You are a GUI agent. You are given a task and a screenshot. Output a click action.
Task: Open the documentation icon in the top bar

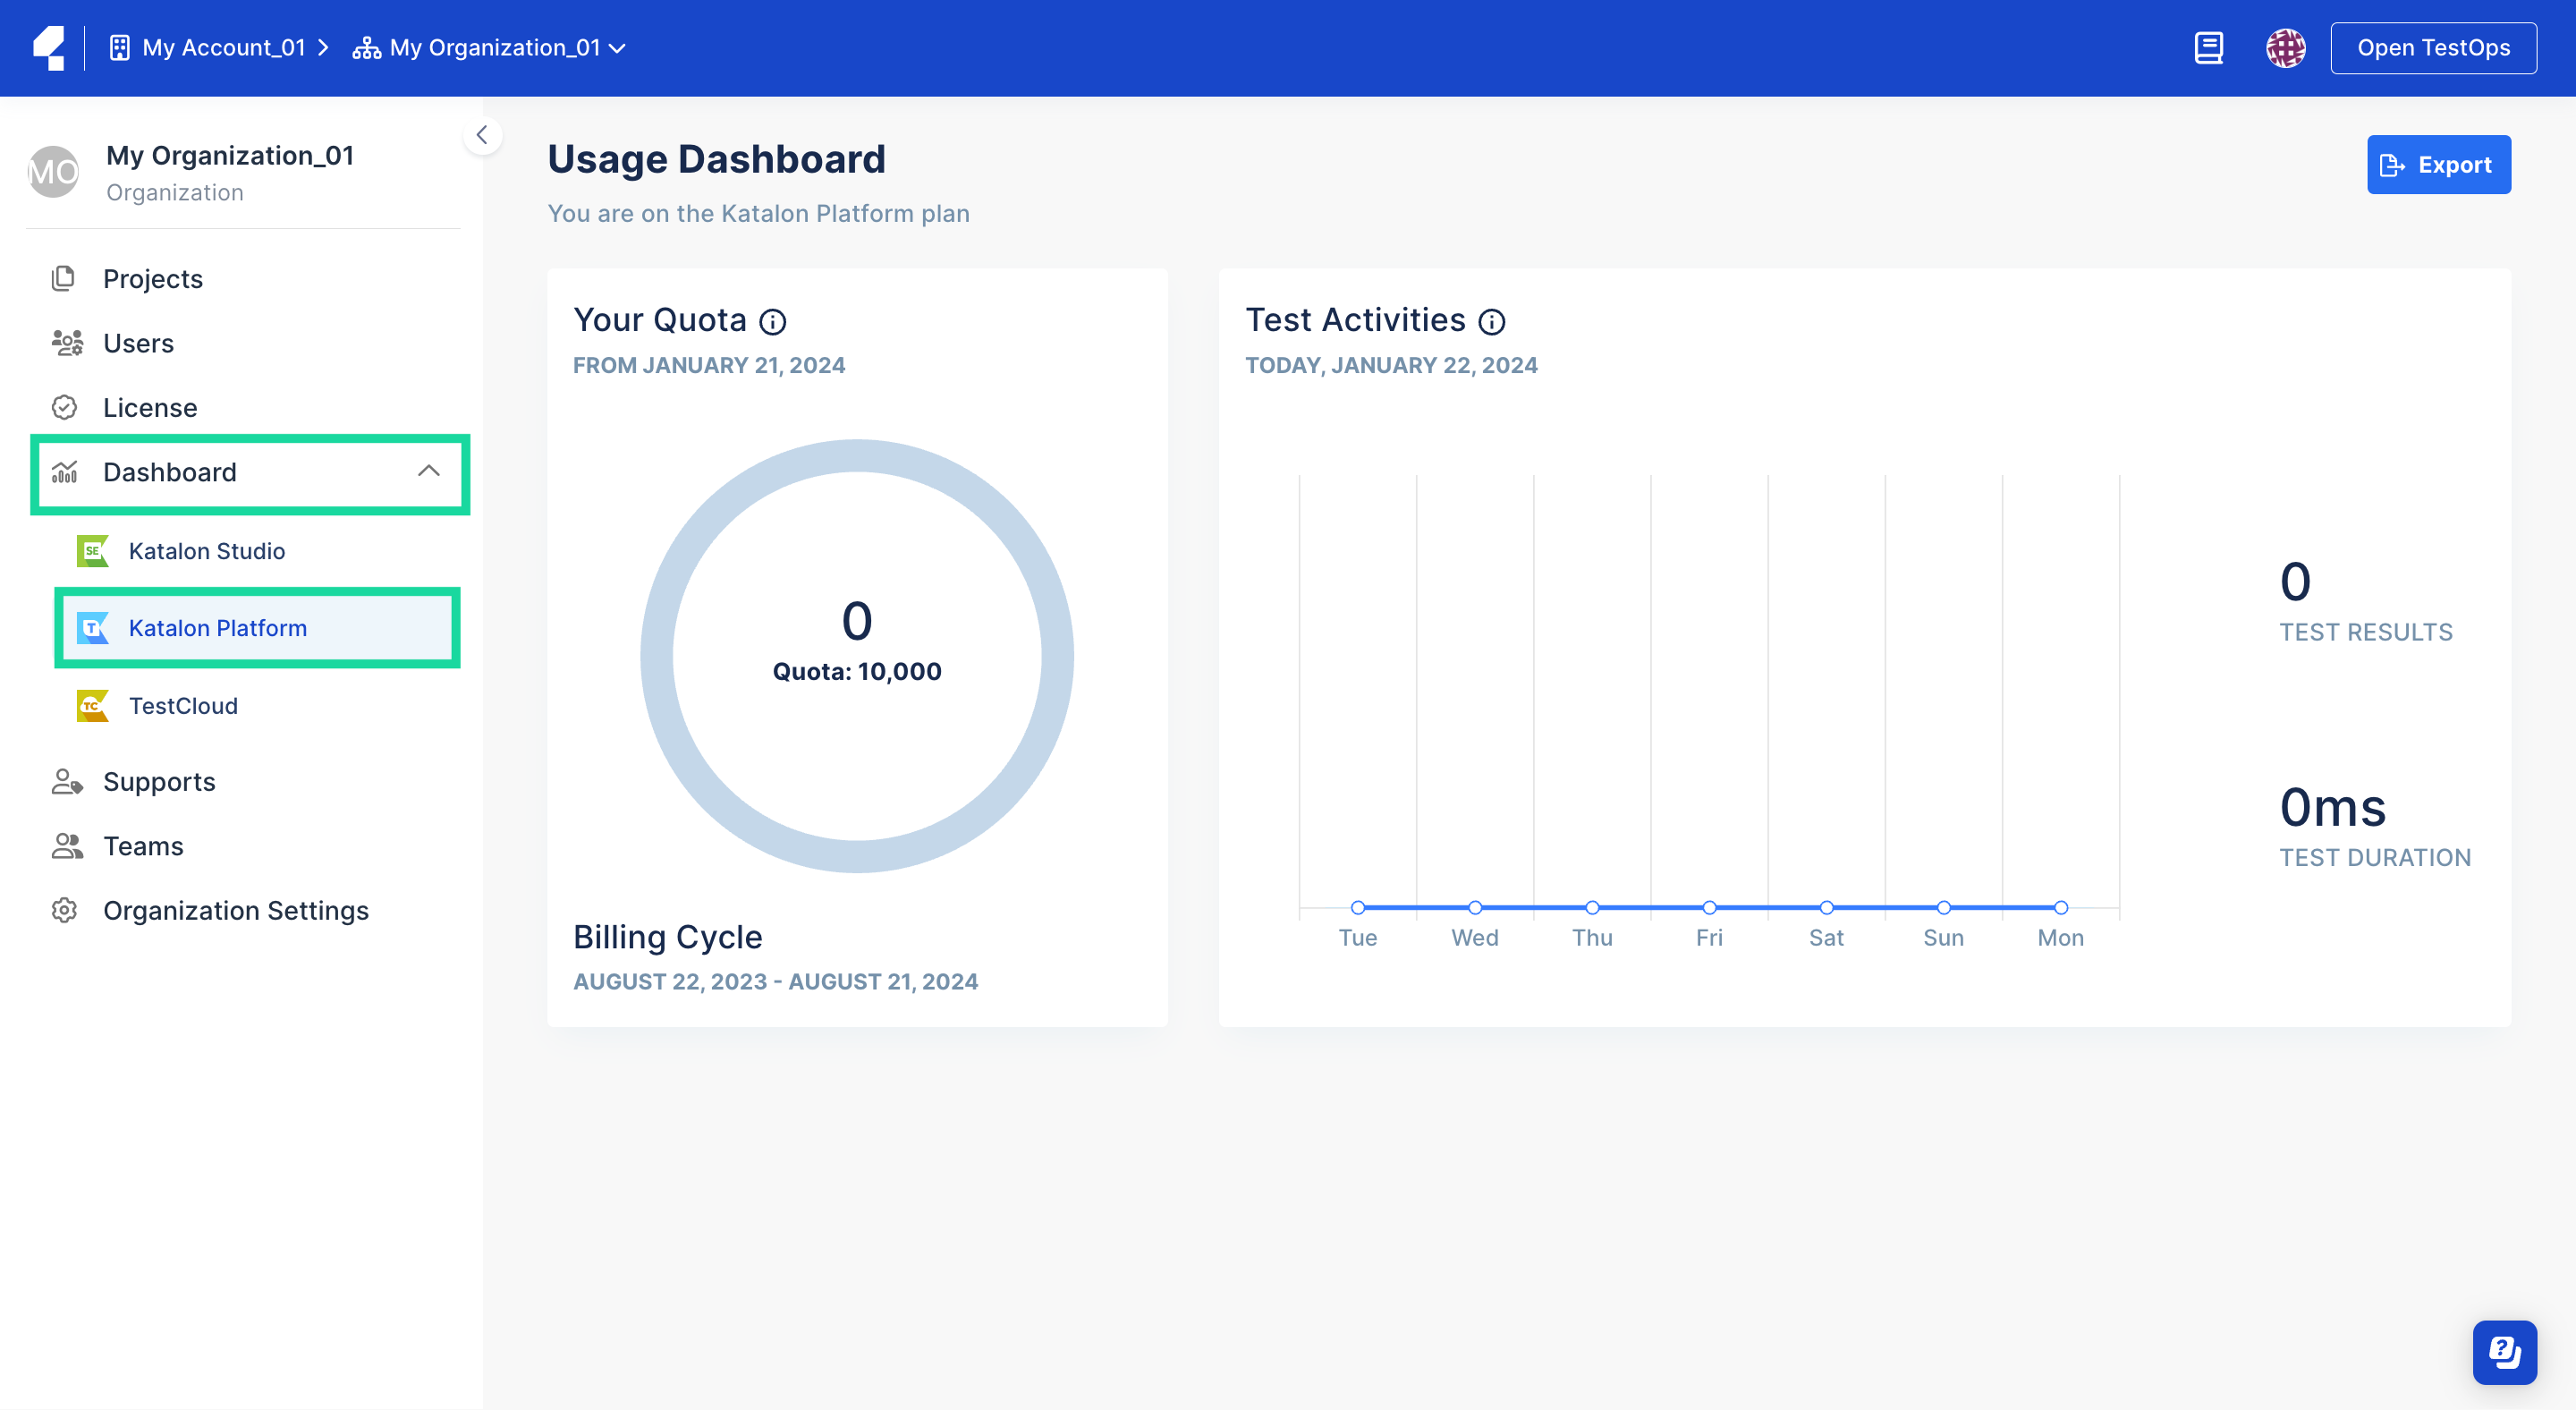coord(2209,47)
